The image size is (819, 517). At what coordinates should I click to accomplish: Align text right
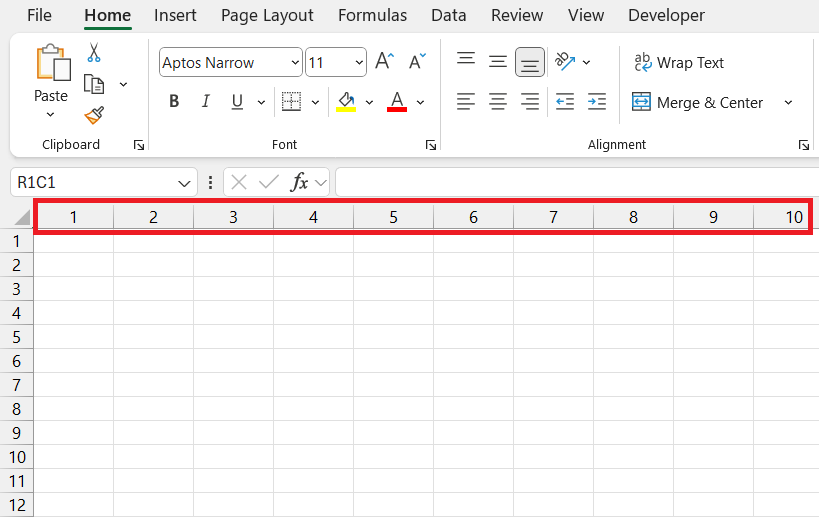click(530, 101)
